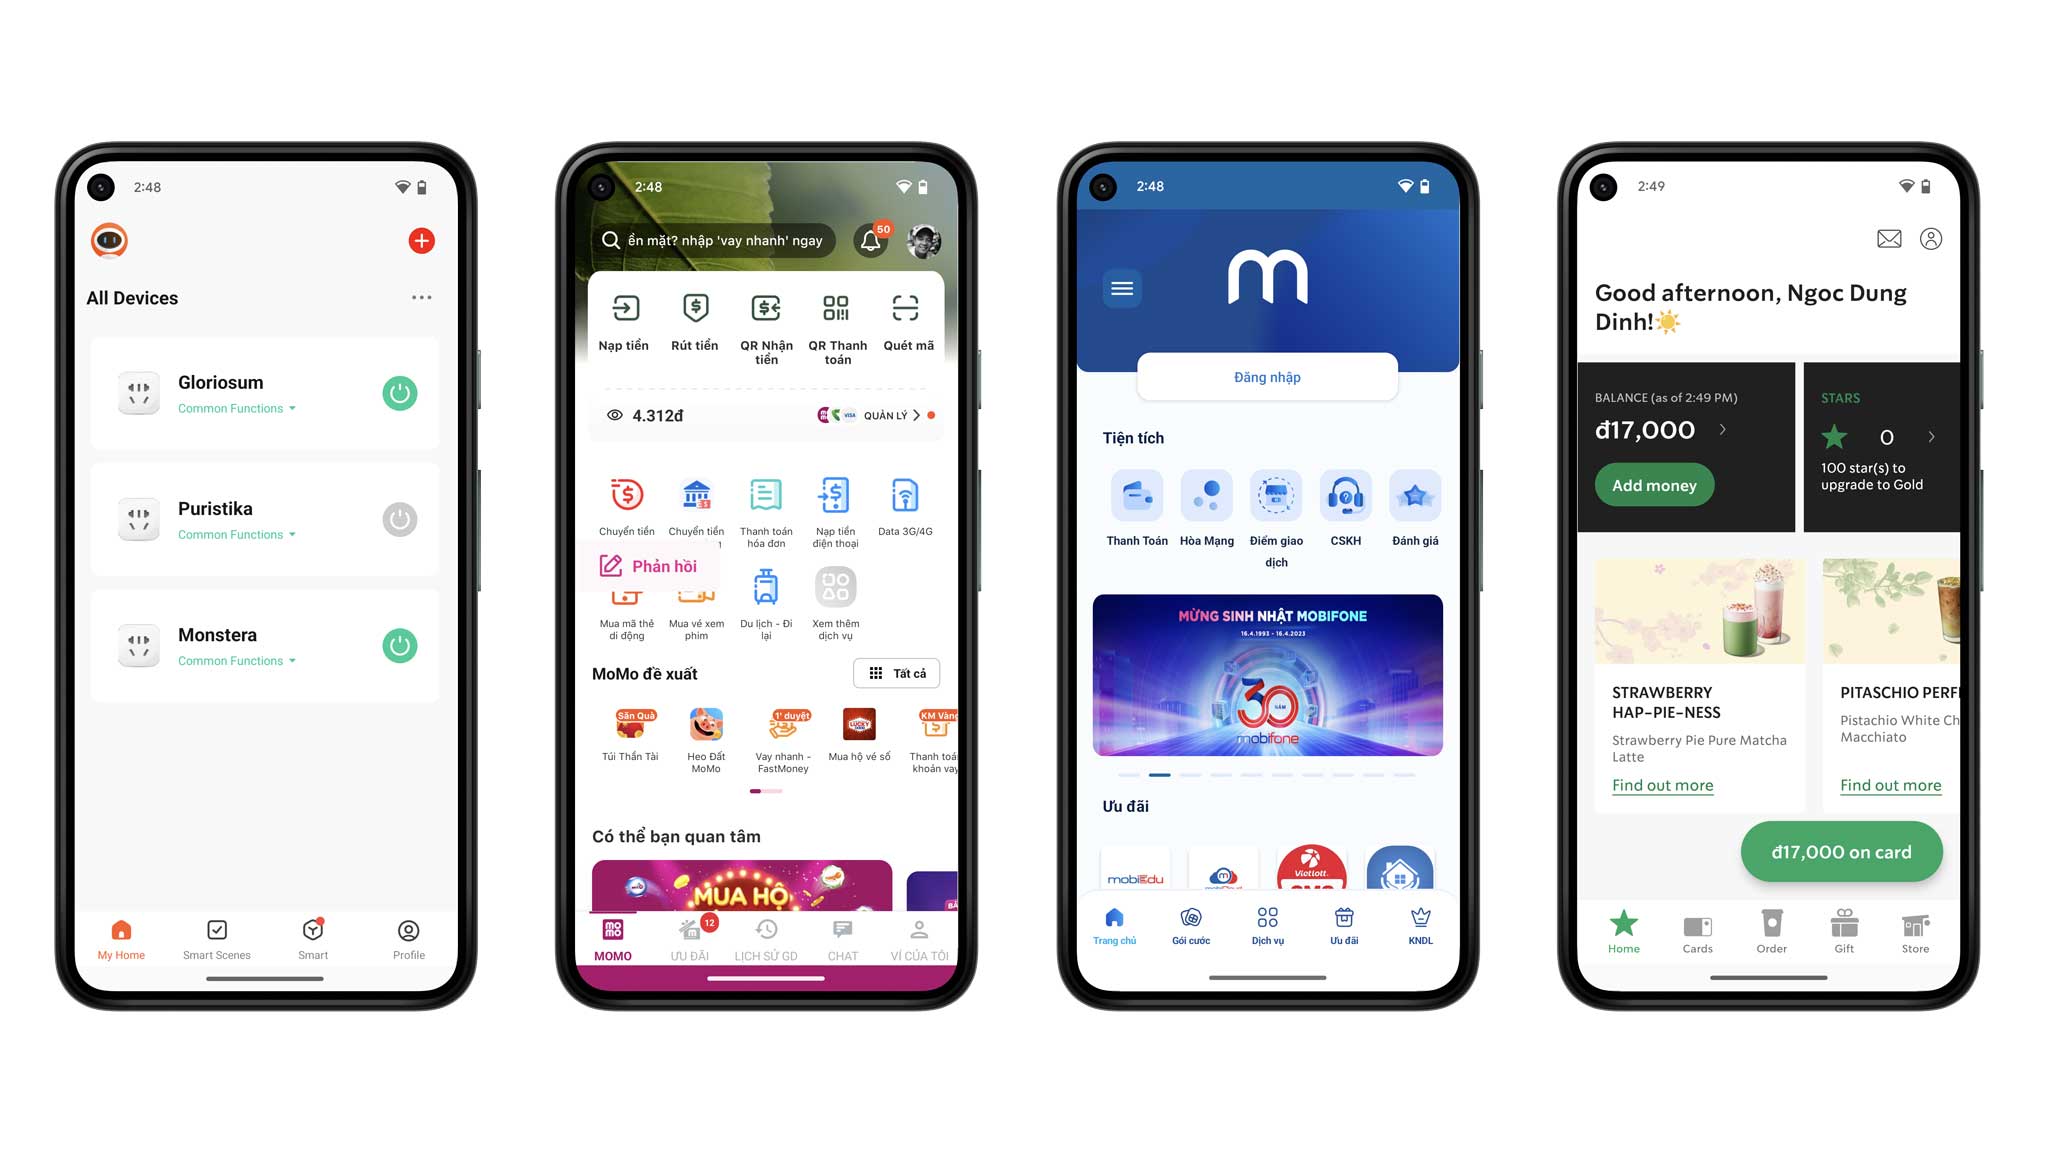Screen dimensions: 2048x1152
Task: Tap Đăng nhập button in Mobifone app
Action: point(1265,376)
